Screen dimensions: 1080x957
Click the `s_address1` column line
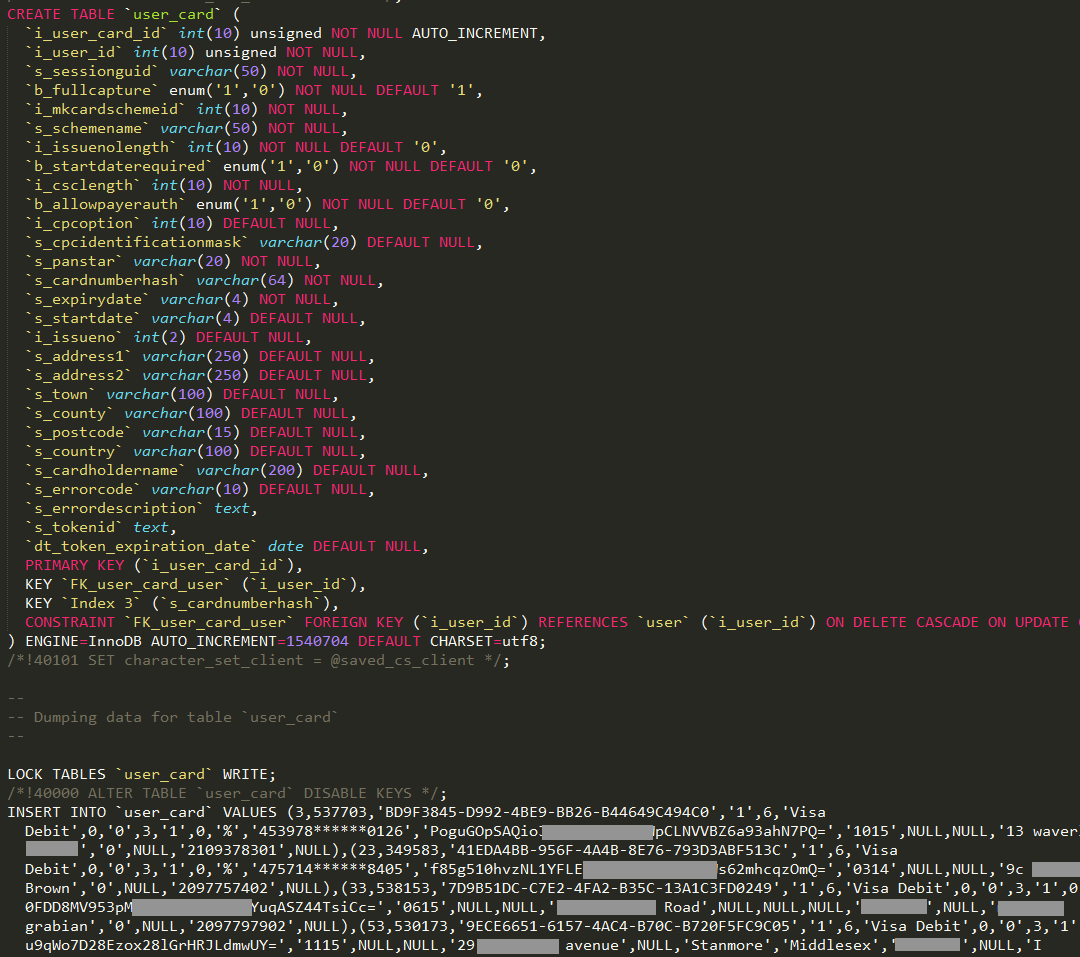coord(200,356)
